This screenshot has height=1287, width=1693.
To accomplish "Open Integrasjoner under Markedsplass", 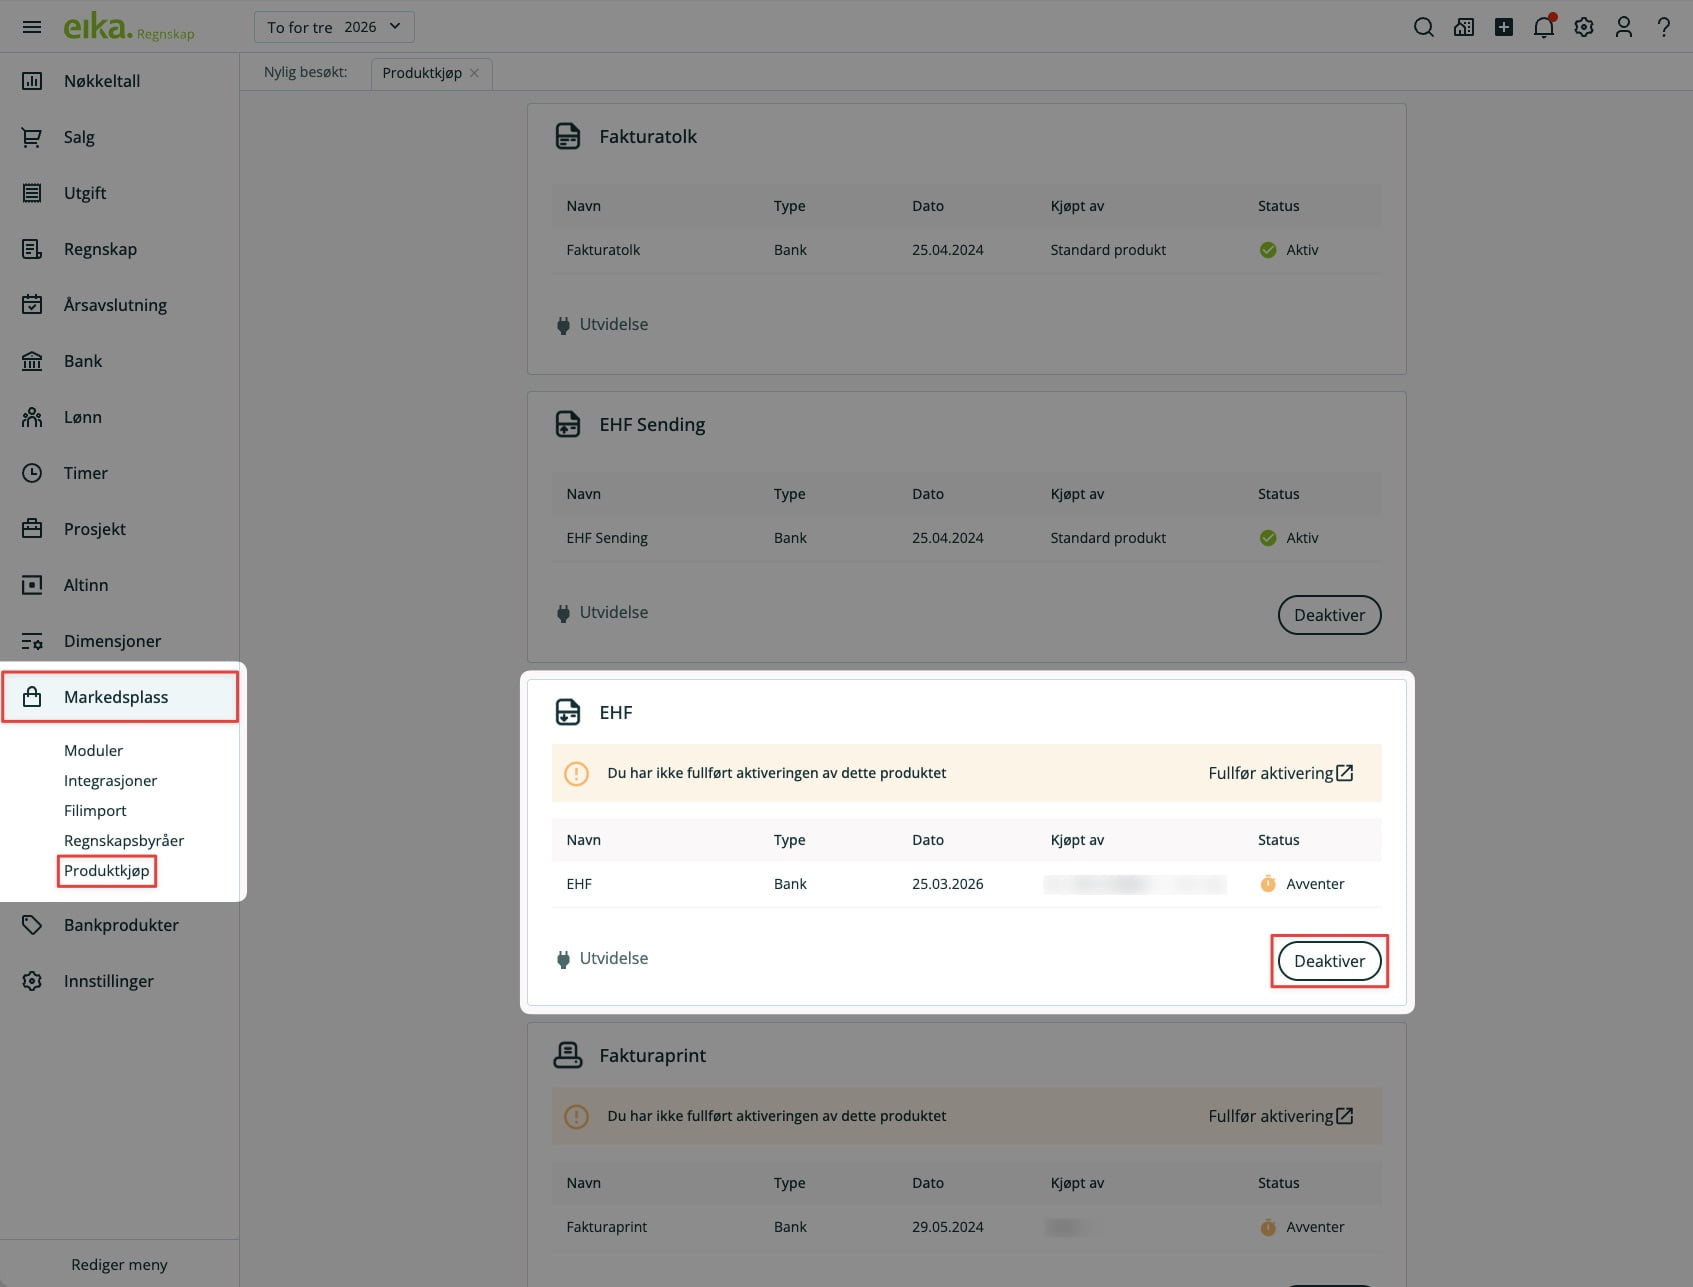I will coord(110,780).
